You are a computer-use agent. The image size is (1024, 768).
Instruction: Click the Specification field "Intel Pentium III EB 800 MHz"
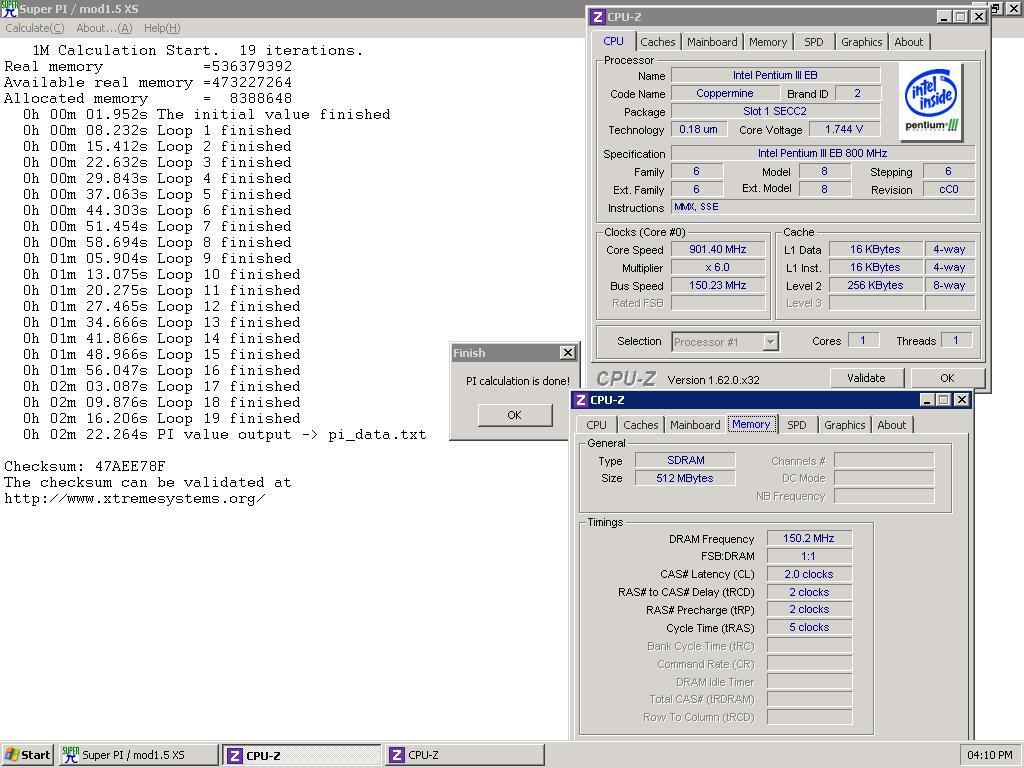pyautogui.click(x=823, y=153)
